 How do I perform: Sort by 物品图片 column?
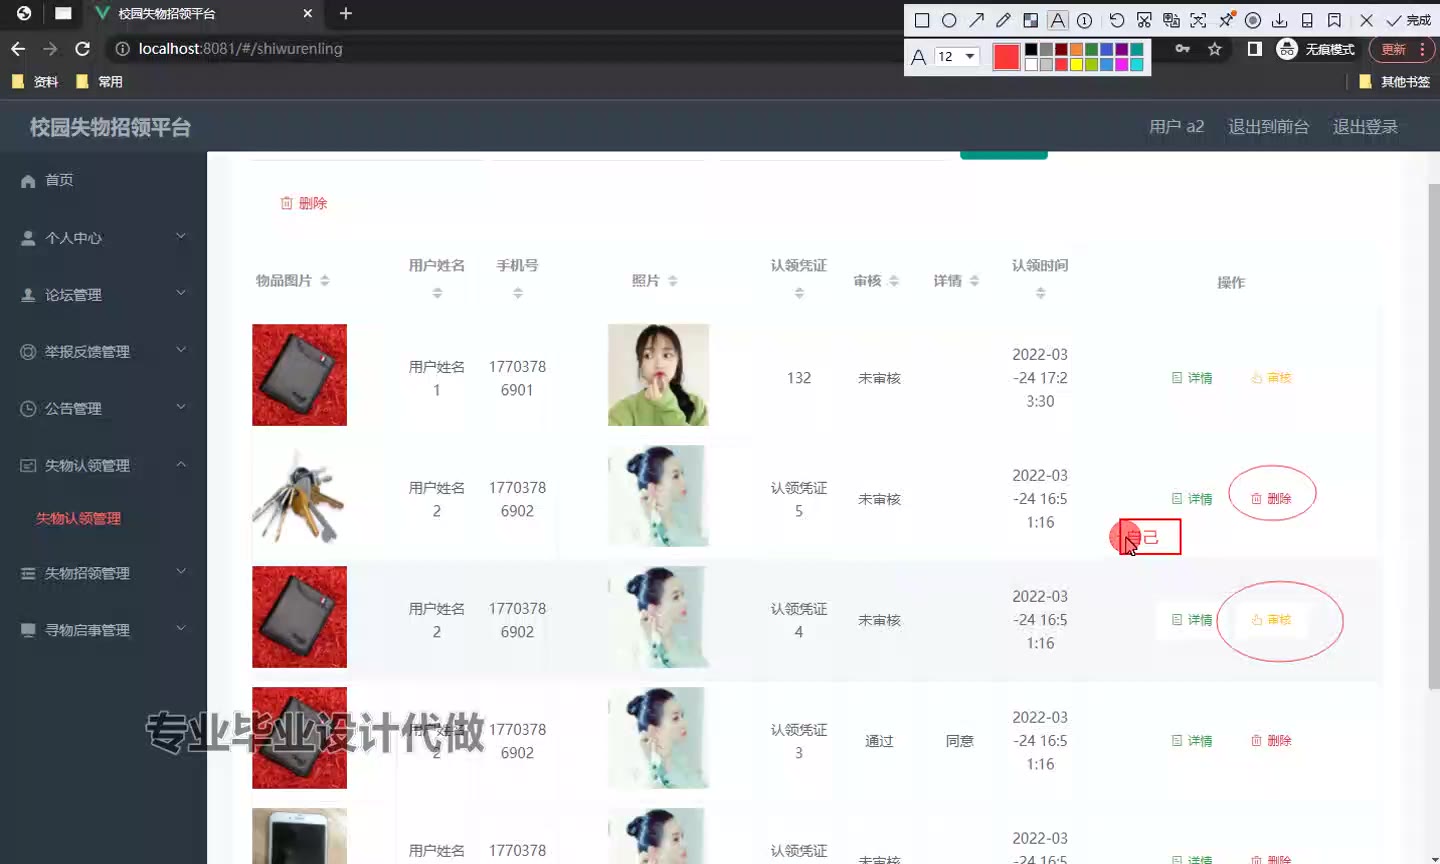pyautogui.click(x=325, y=281)
